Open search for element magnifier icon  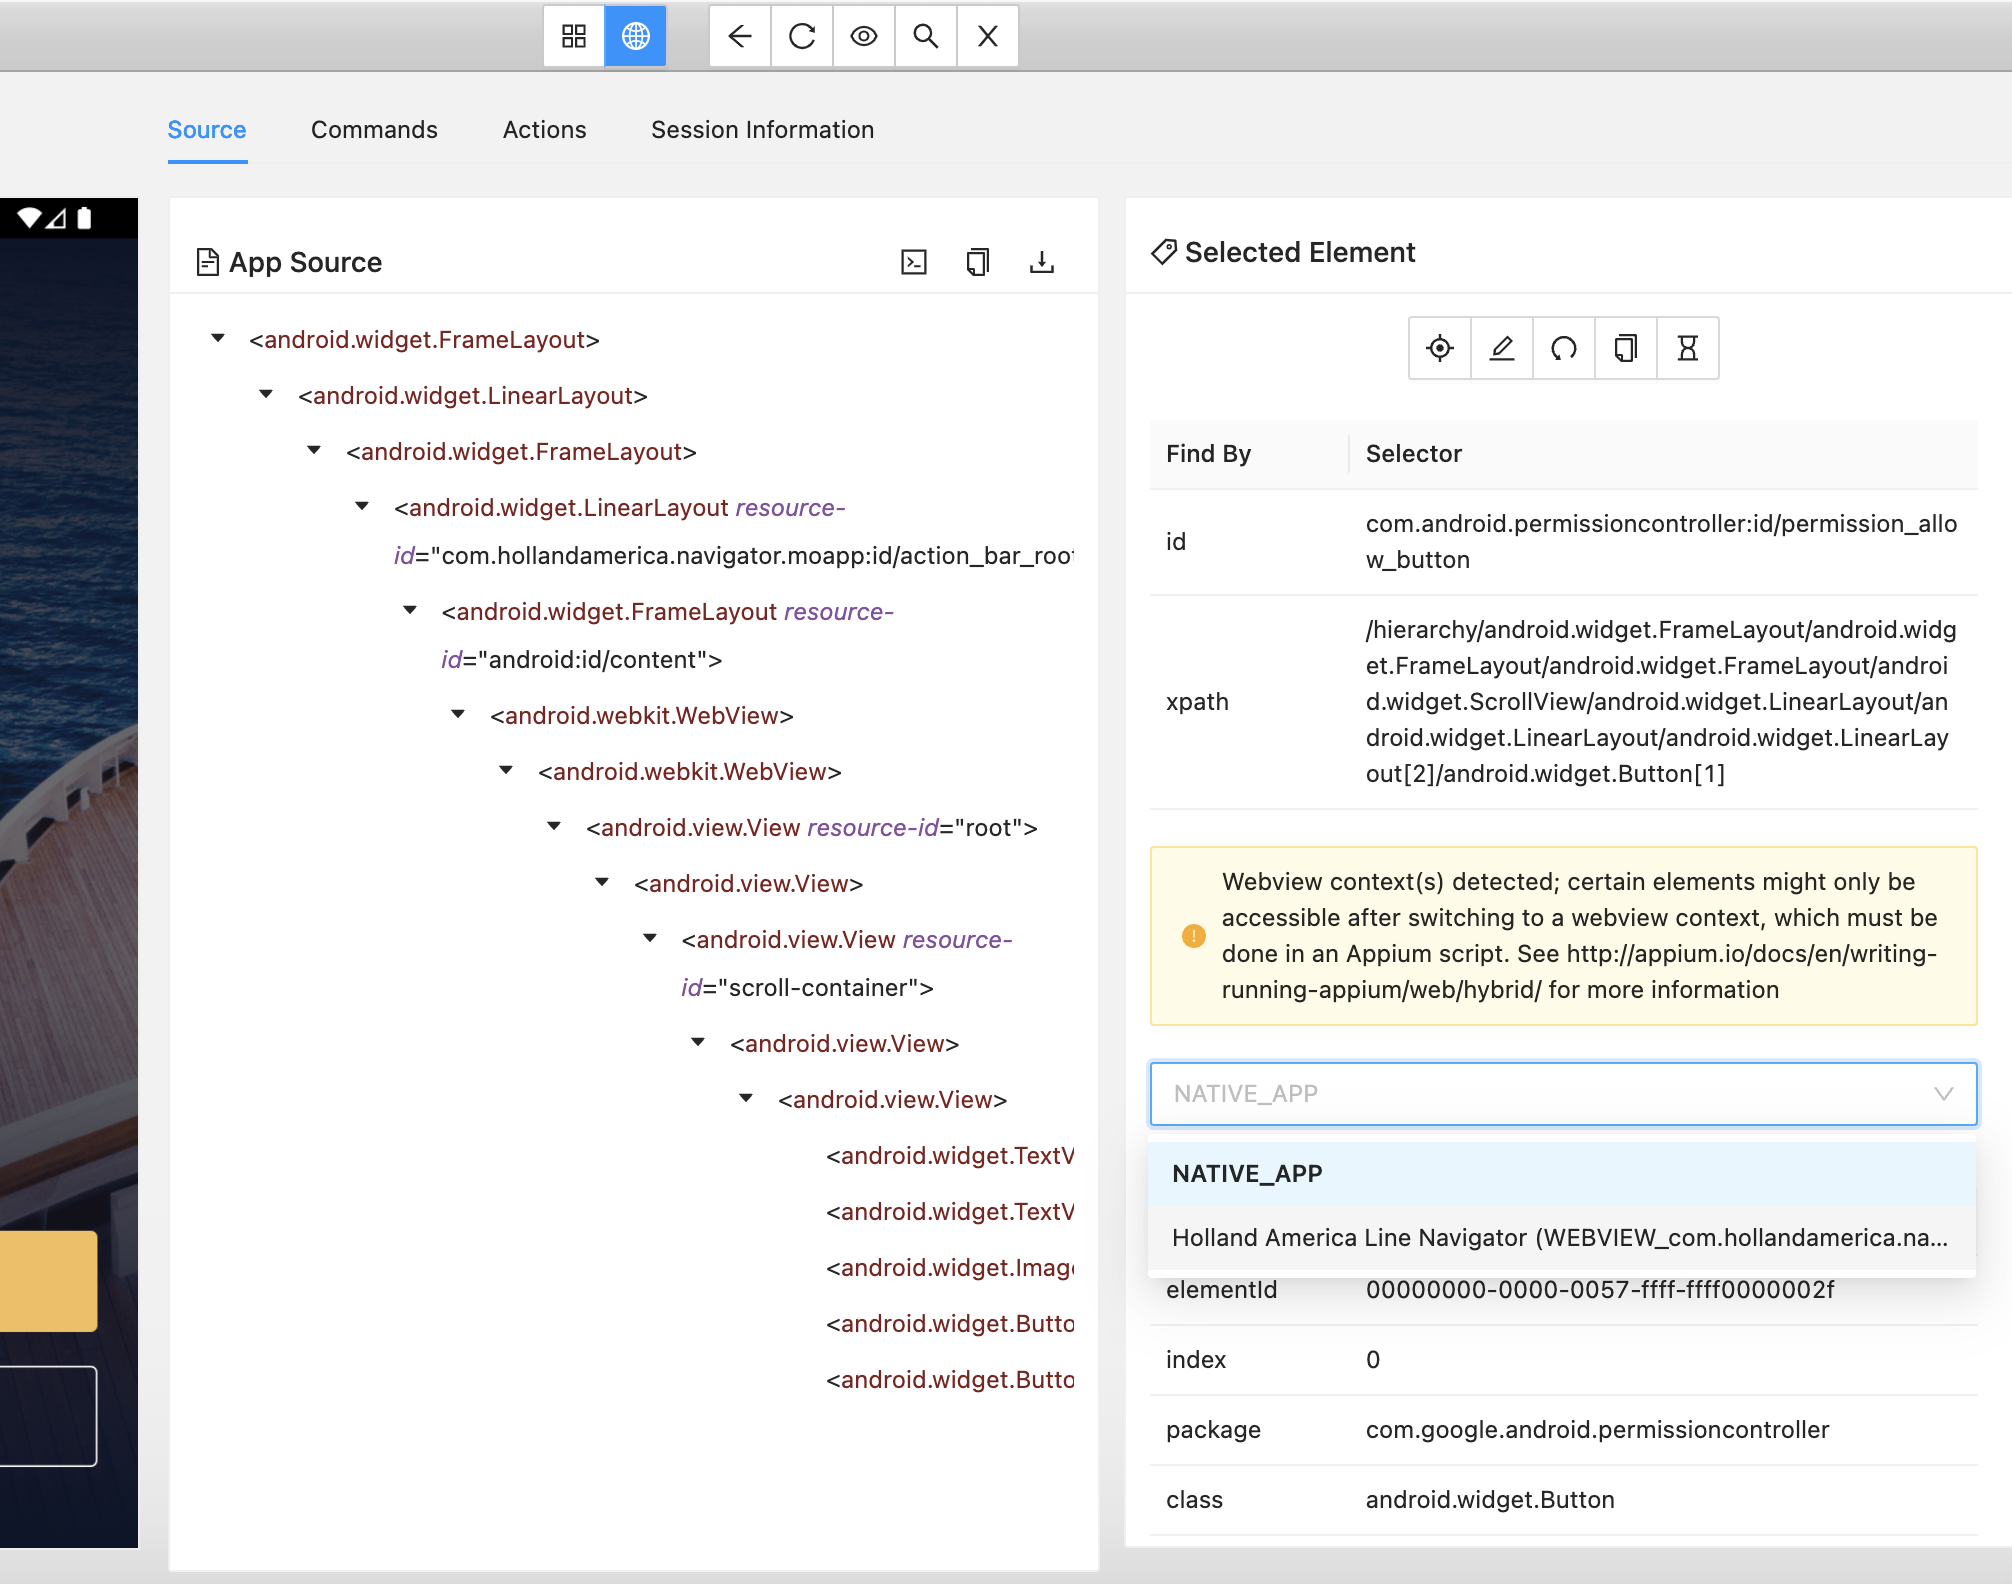coord(926,37)
